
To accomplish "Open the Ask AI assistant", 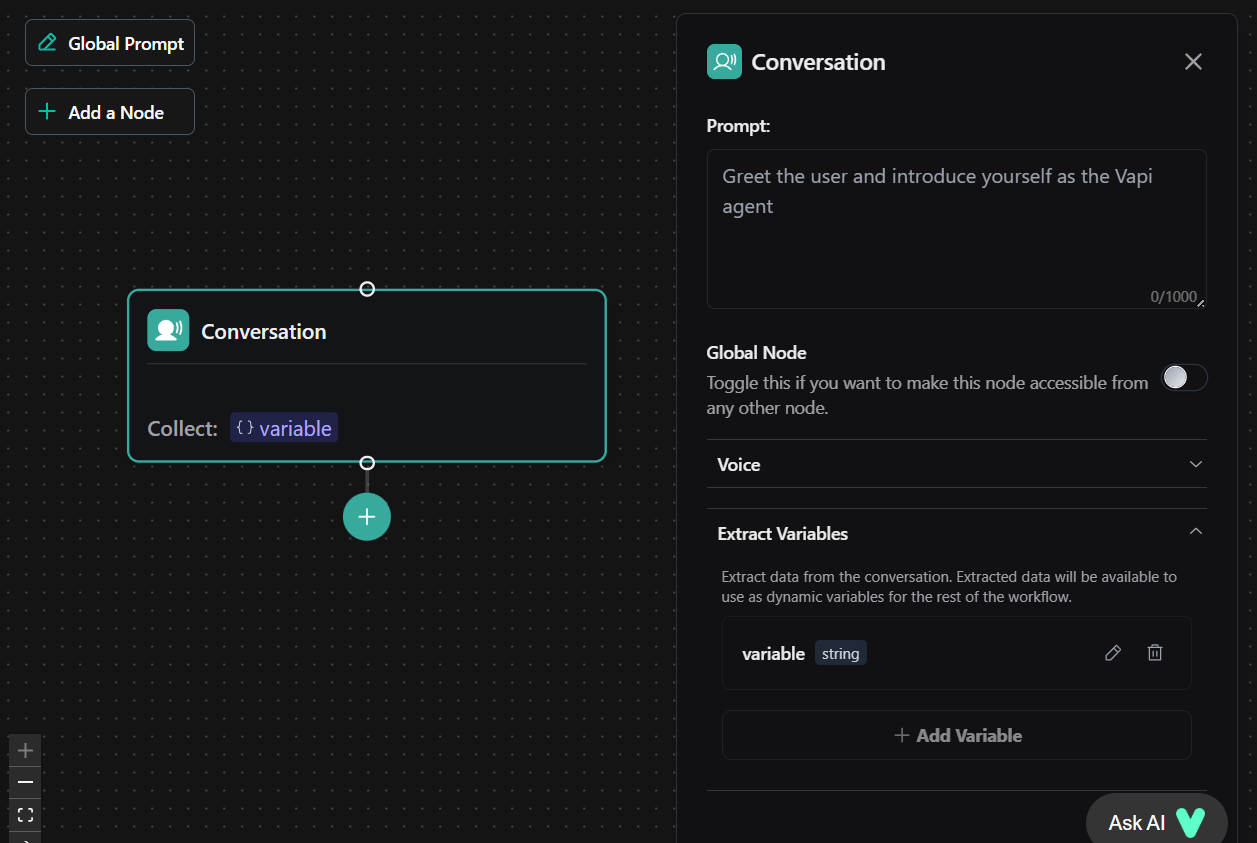I will tap(1155, 822).
